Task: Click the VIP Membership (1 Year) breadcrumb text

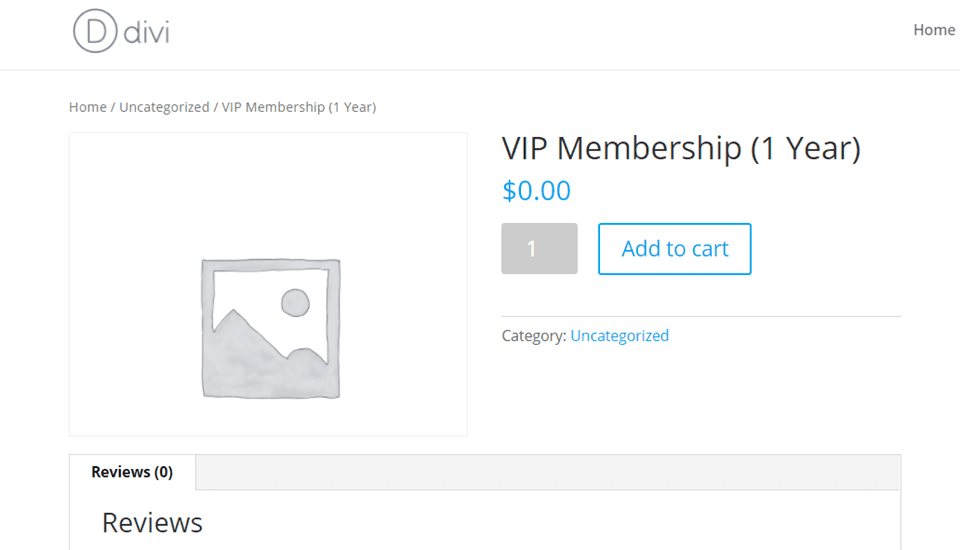Action: pos(299,107)
